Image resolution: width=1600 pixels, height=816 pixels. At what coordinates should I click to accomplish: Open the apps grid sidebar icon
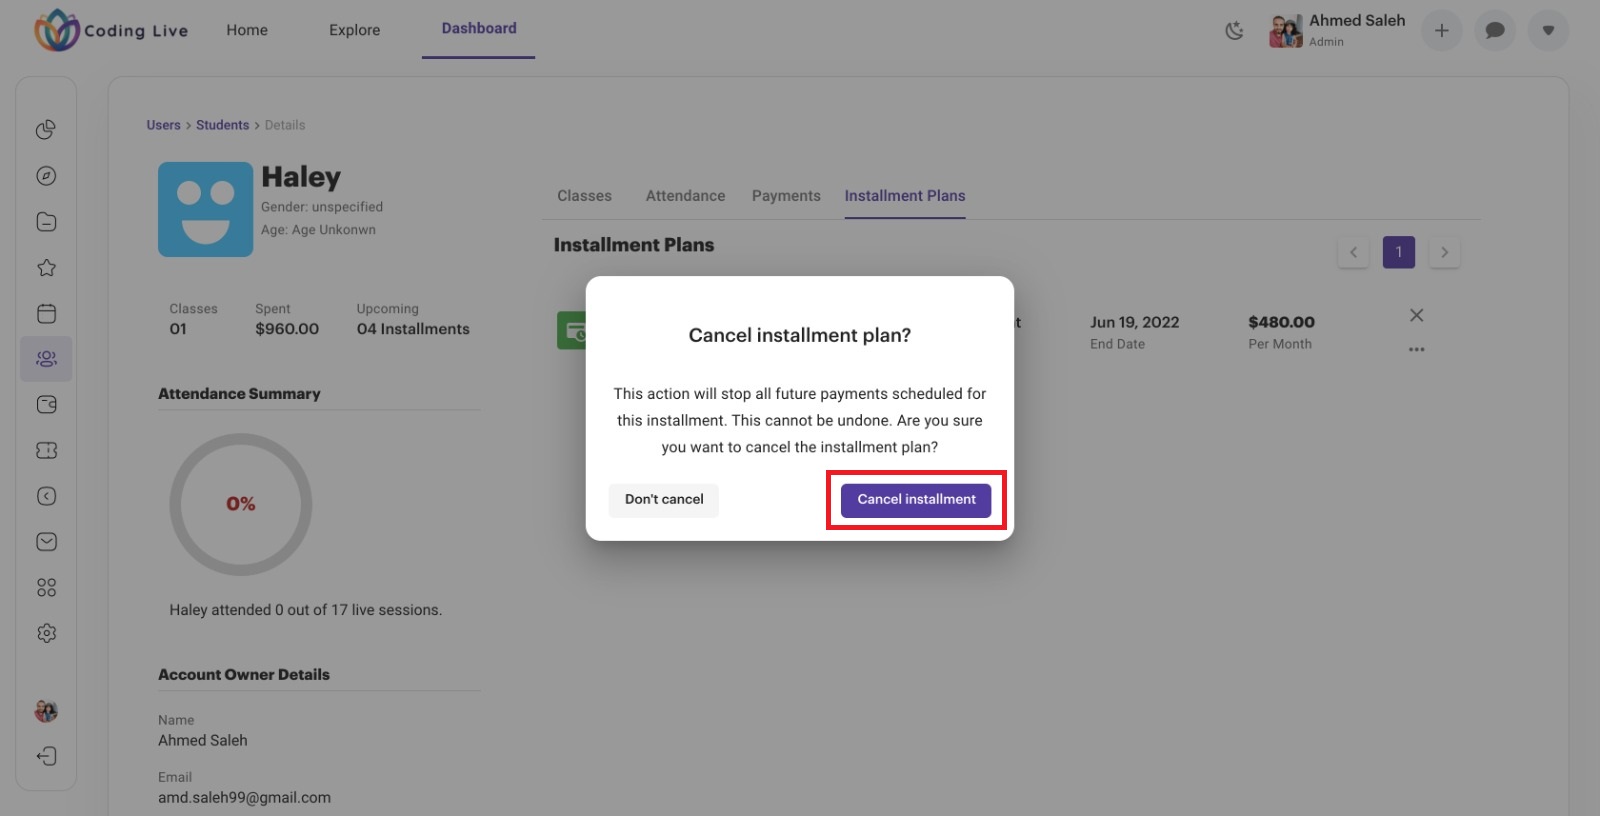tap(46, 588)
